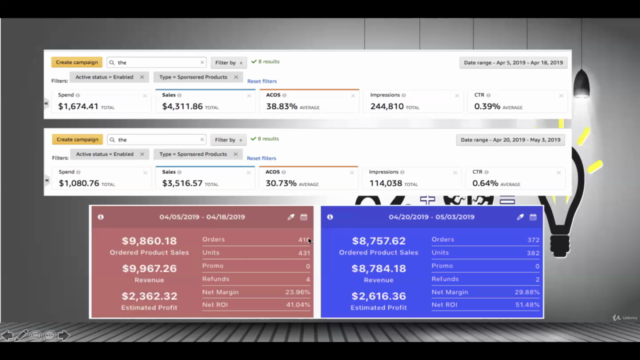Screen dimensions: 640x360
Task: Click metrics scroll-left arrow beside Spend $1,674.41
Action: [47, 104]
